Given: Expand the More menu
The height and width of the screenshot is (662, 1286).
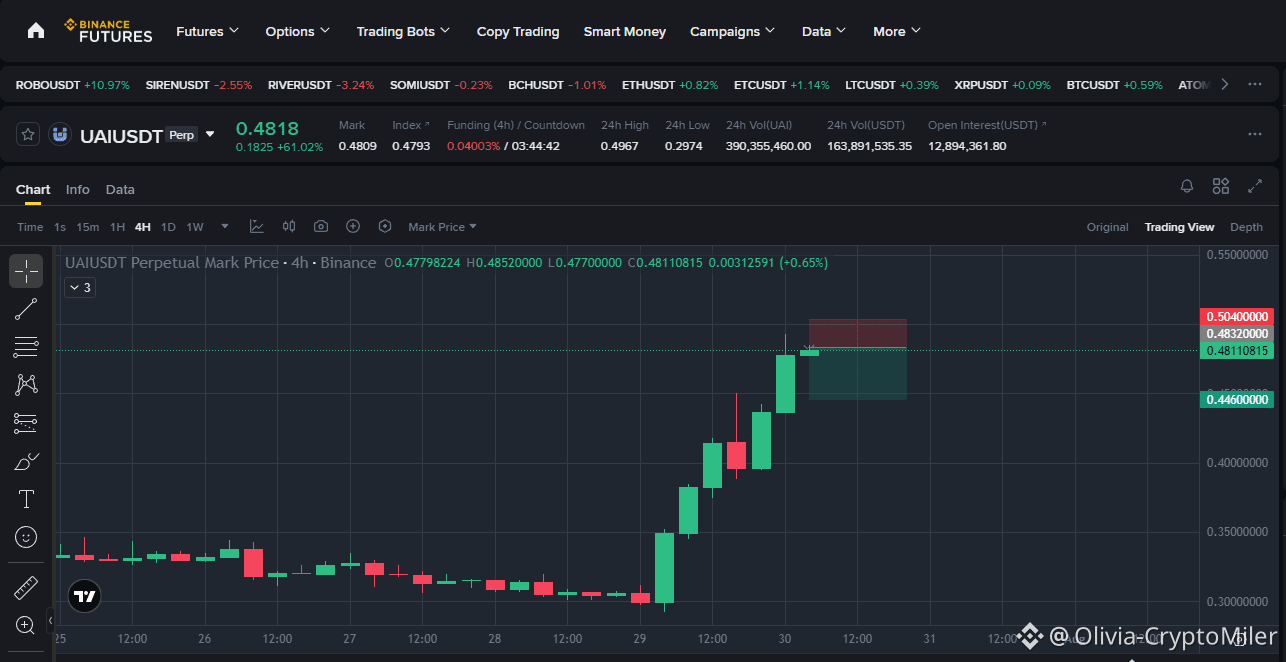Looking at the screenshot, I should [897, 31].
